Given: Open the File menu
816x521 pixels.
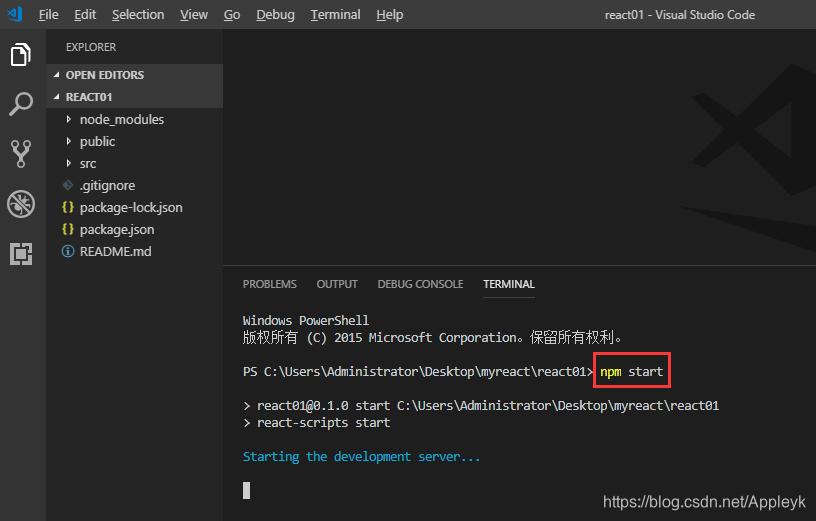Looking at the screenshot, I should pyautogui.click(x=48, y=15).
